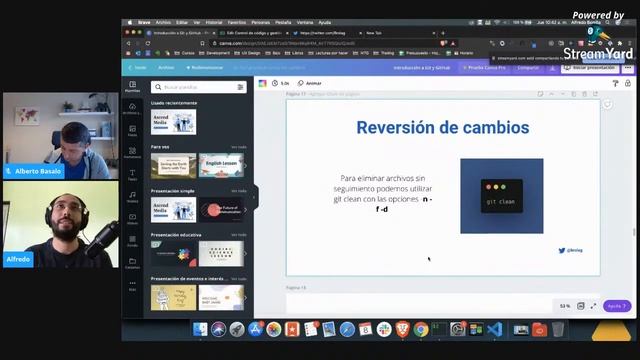This screenshot has height=360, width=640.
Task: Open Google Chrome from the dock
Action: [x=421, y=329]
